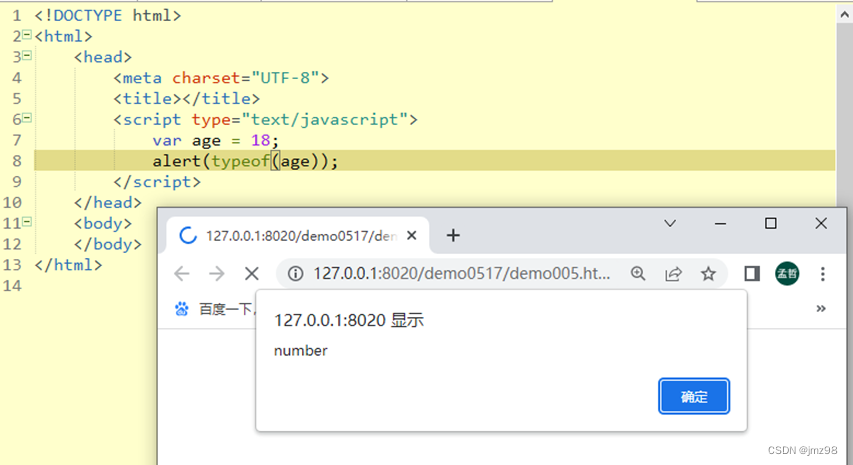Collapse the script fold on line 6
This screenshot has height=465, width=853.
pyautogui.click(x=27, y=118)
